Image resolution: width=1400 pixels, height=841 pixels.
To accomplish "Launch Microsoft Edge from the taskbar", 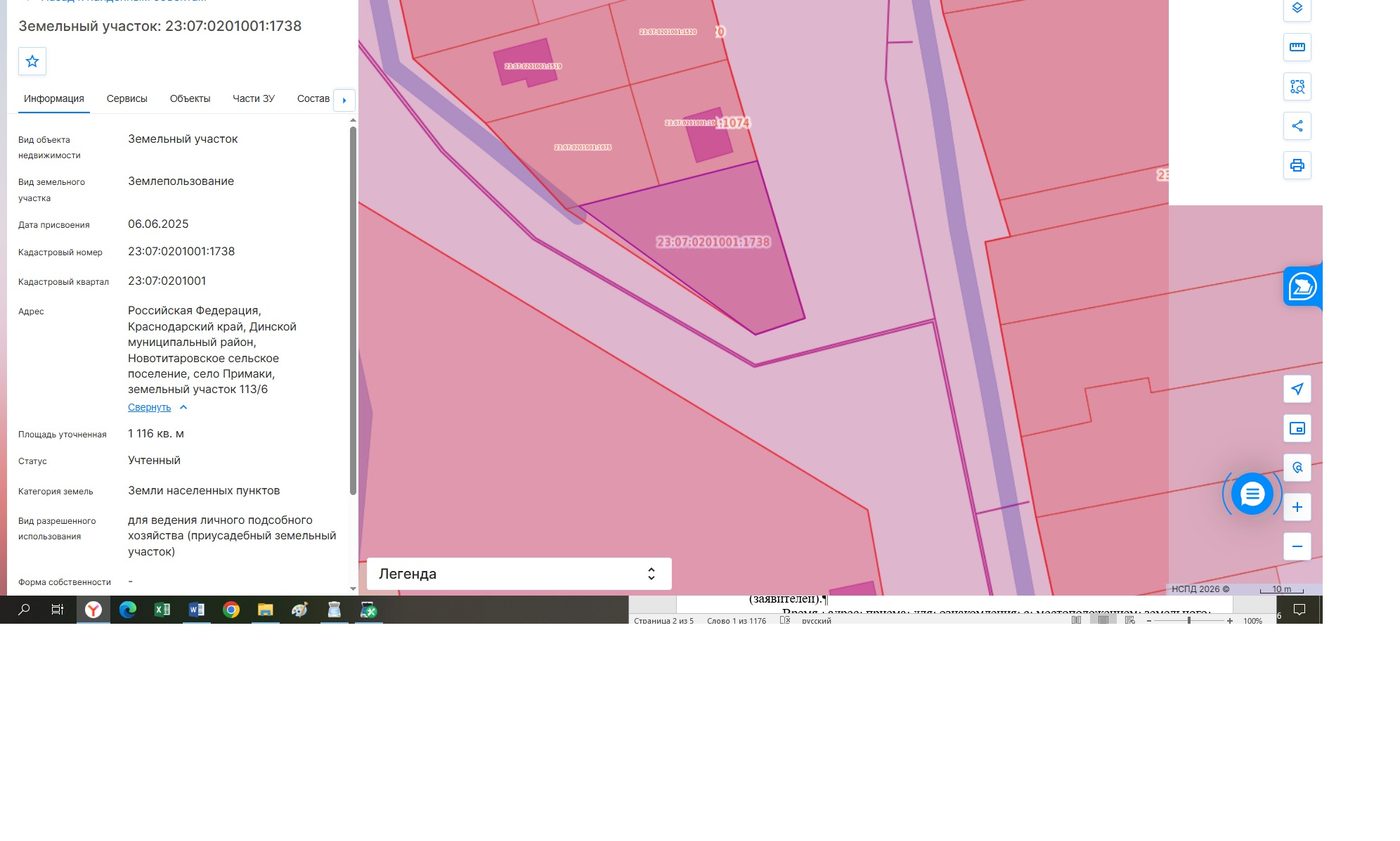I will coord(127,610).
